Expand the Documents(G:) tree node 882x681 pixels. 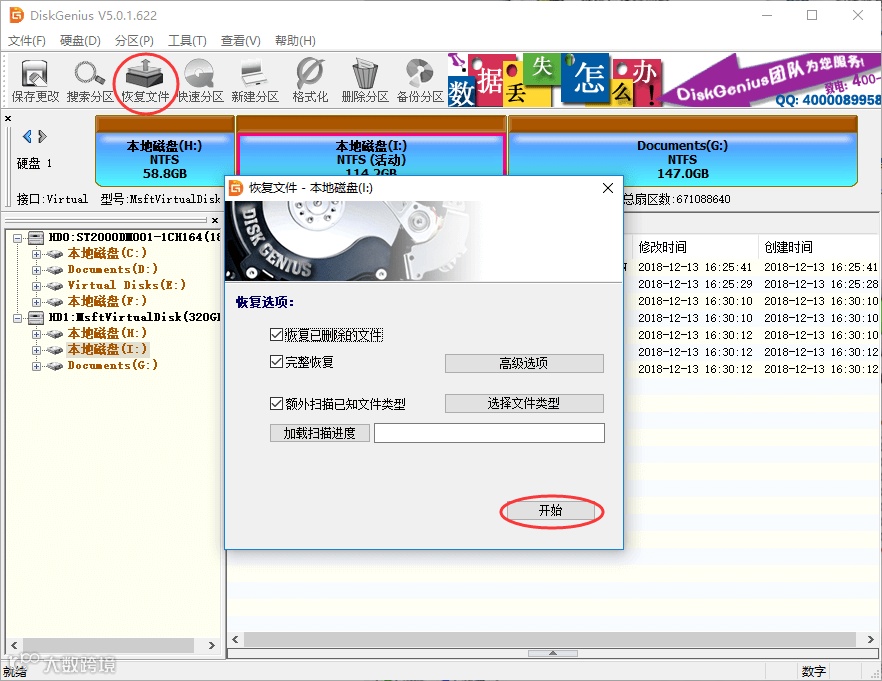[x=37, y=366]
